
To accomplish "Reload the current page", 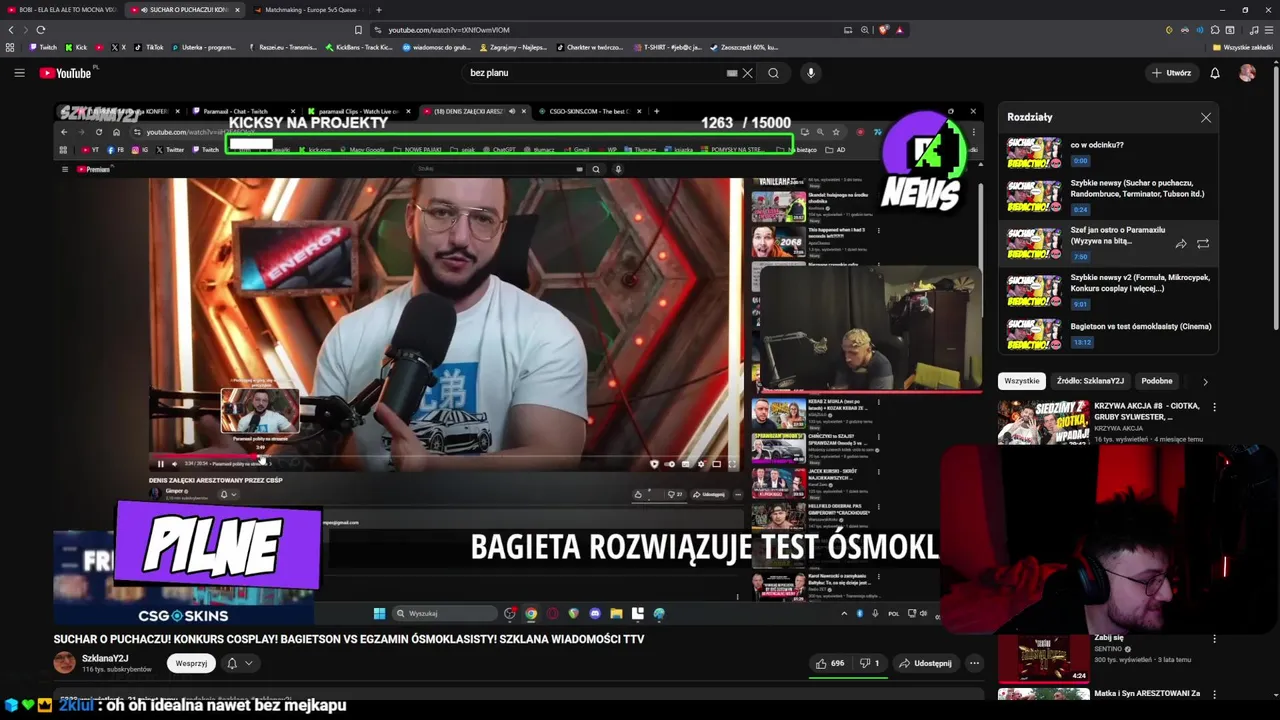I will pos(40,30).
